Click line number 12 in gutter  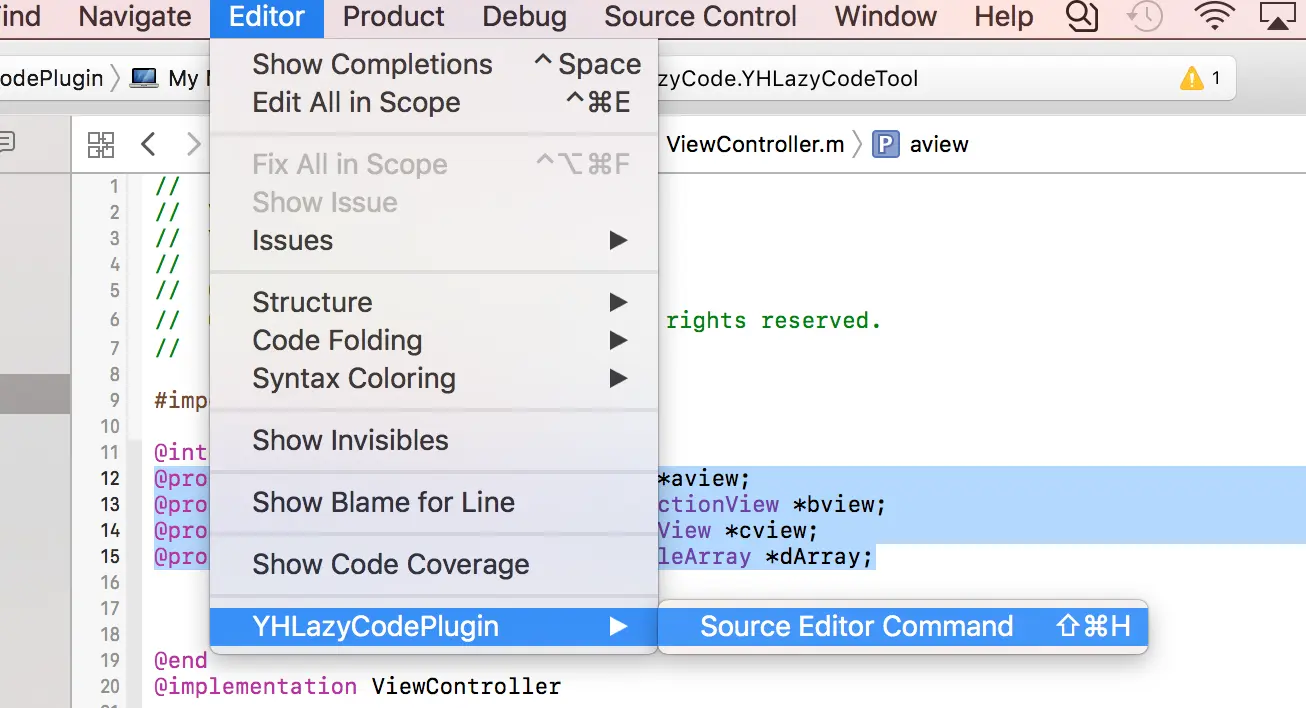(110, 478)
